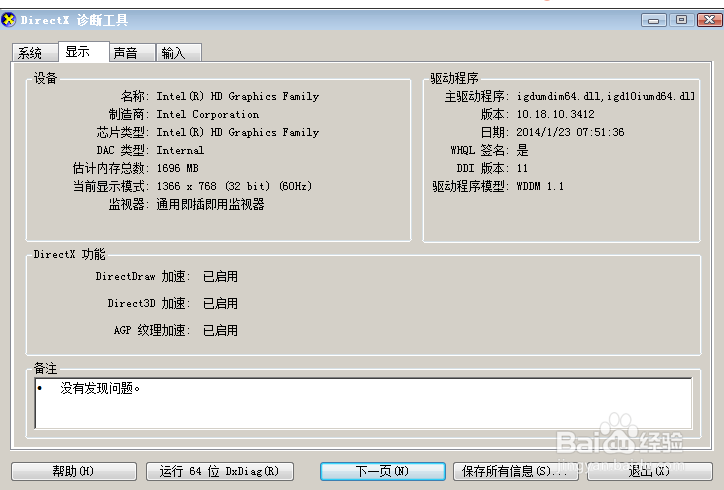Click manufacturer value Intel Corporation
Screen dimensions: 724x490
[208, 114]
